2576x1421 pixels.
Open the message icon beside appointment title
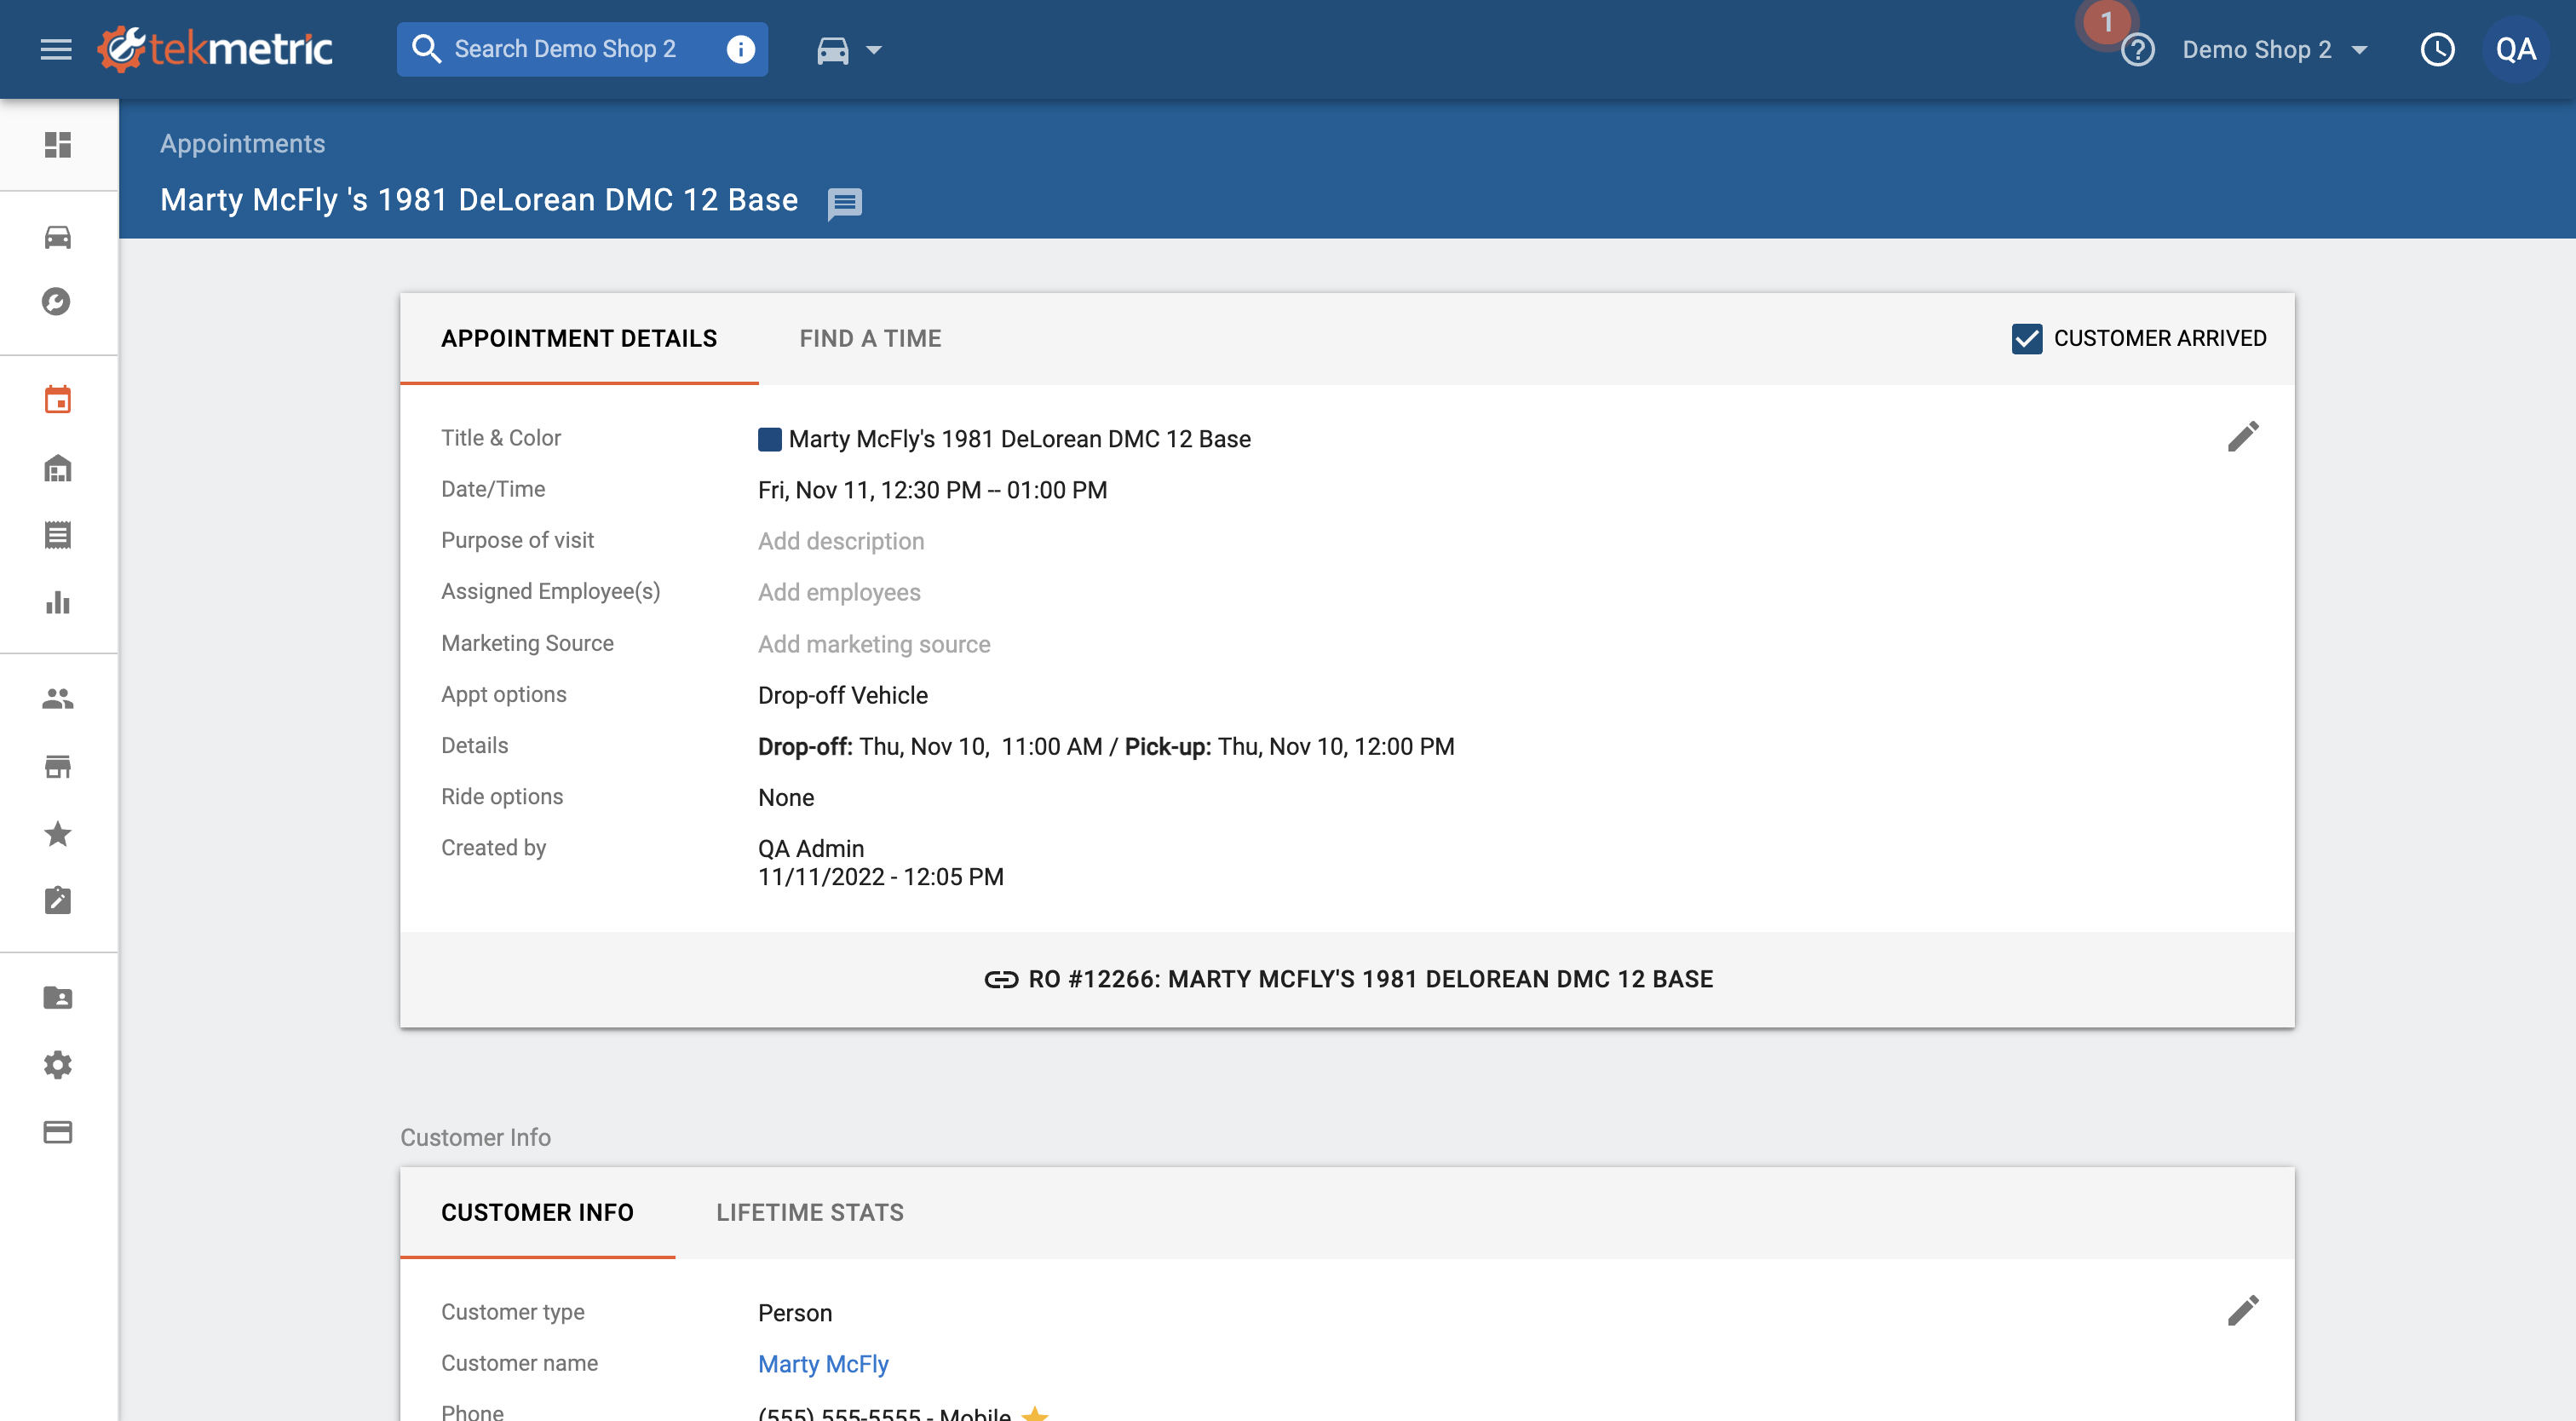tap(844, 203)
